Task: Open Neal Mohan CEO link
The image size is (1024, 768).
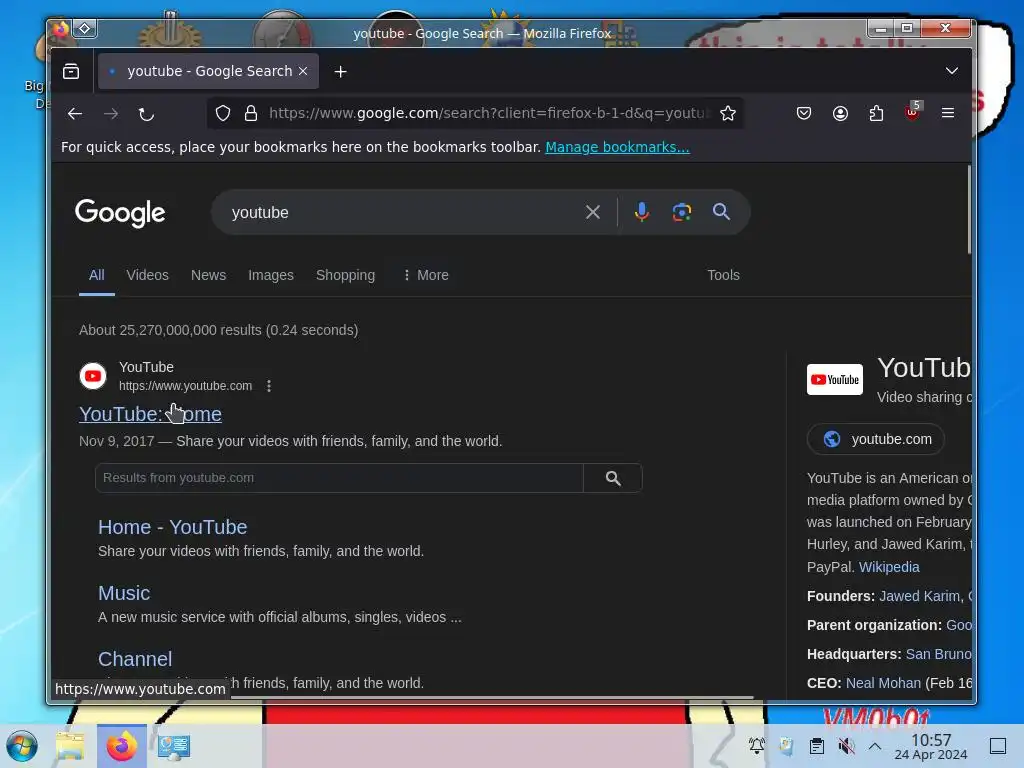Action: coord(883,683)
